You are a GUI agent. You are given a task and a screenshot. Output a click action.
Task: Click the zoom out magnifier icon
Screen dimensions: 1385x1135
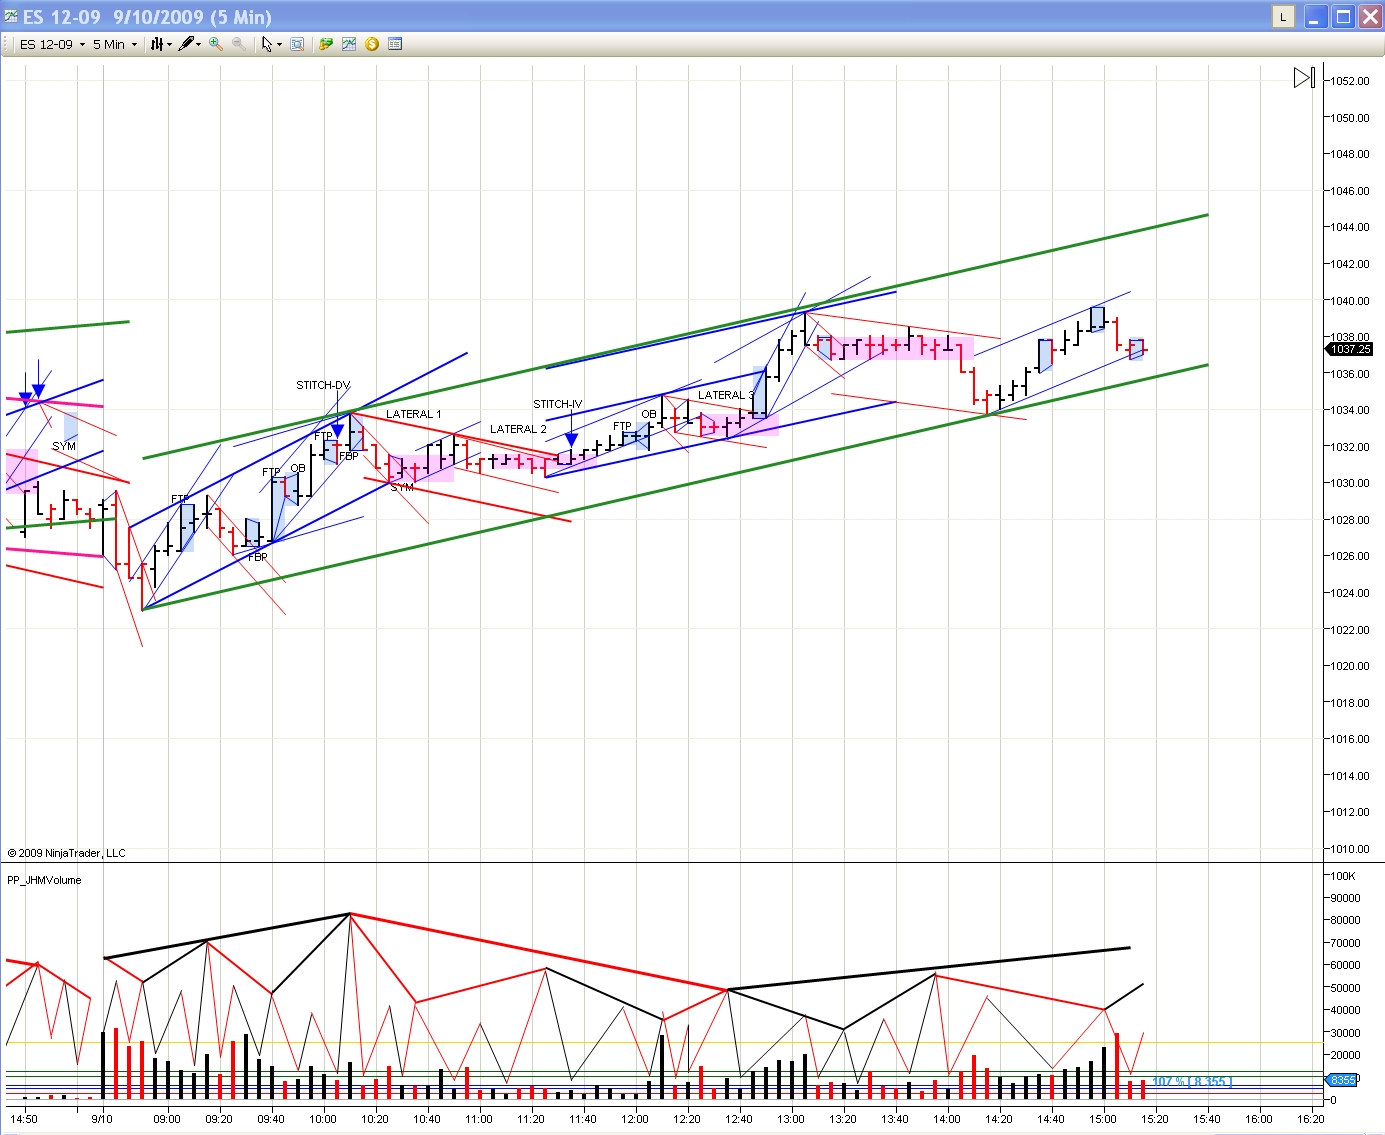point(239,44)
